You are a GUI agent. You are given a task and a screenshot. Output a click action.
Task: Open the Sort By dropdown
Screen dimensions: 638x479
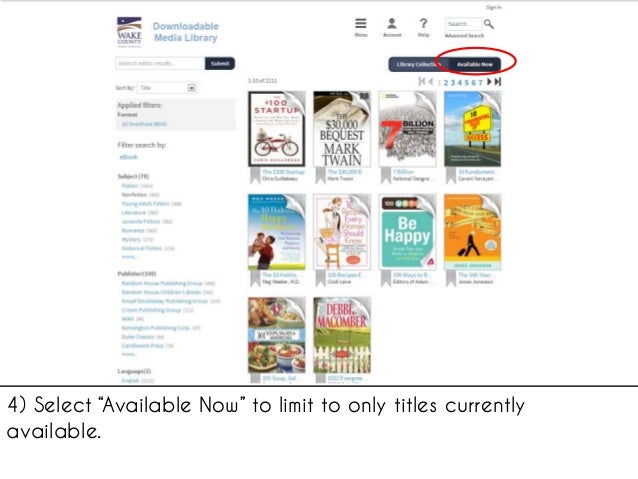click(x=167, y=88)
